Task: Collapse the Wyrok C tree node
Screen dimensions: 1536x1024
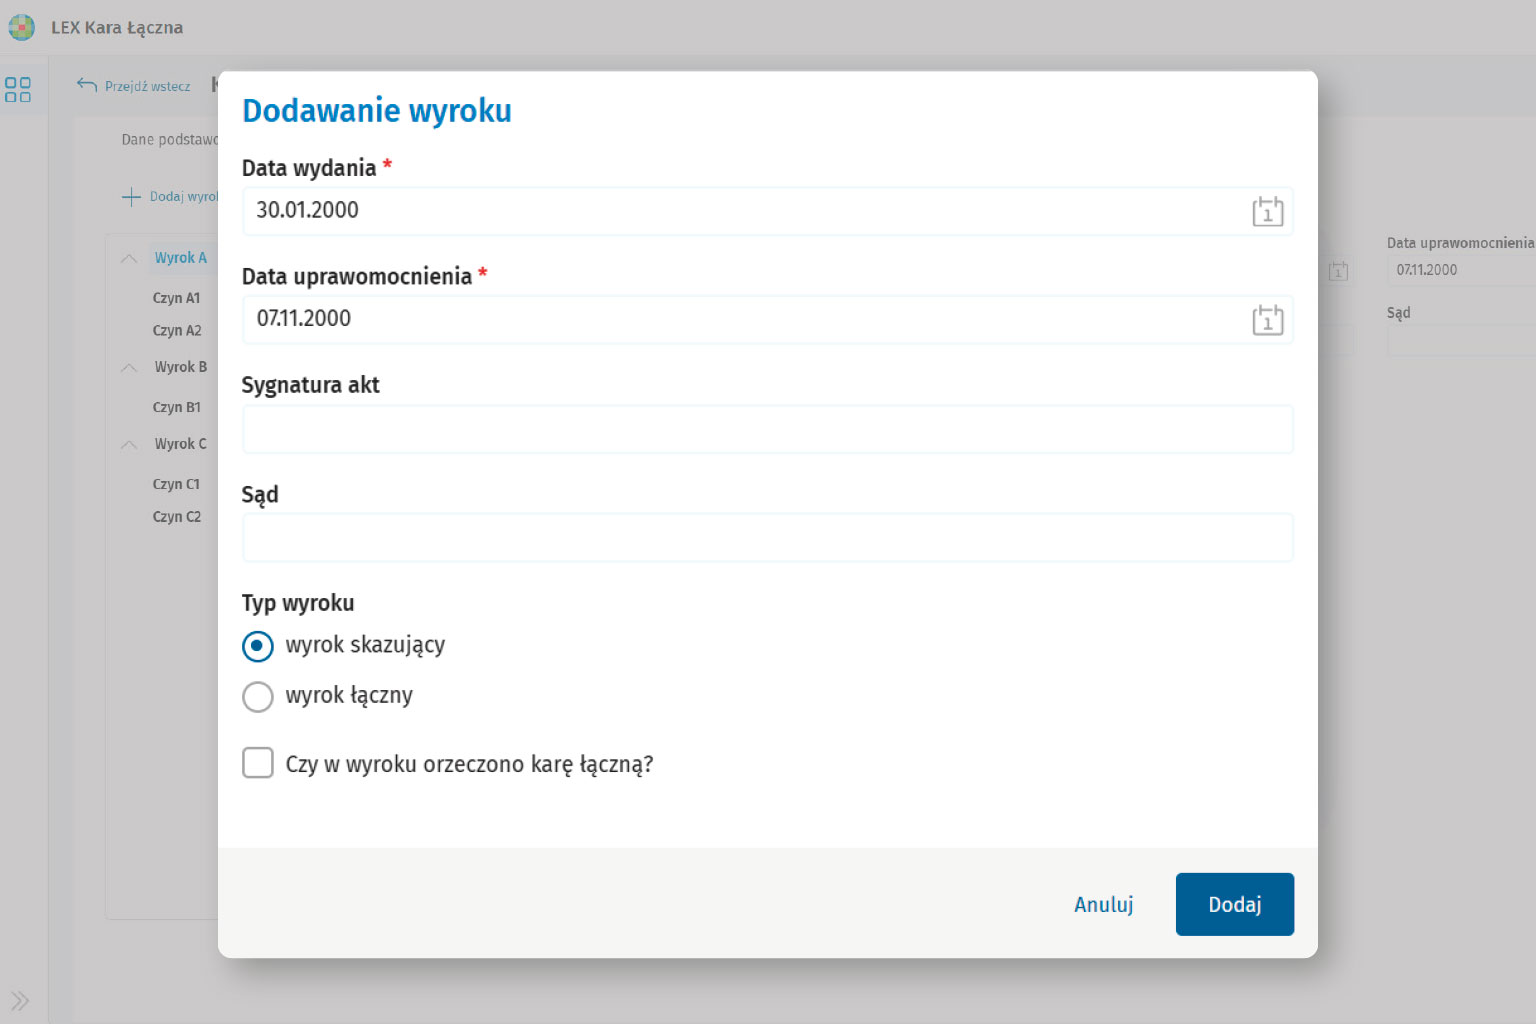Action: click(x=129, y=444)
